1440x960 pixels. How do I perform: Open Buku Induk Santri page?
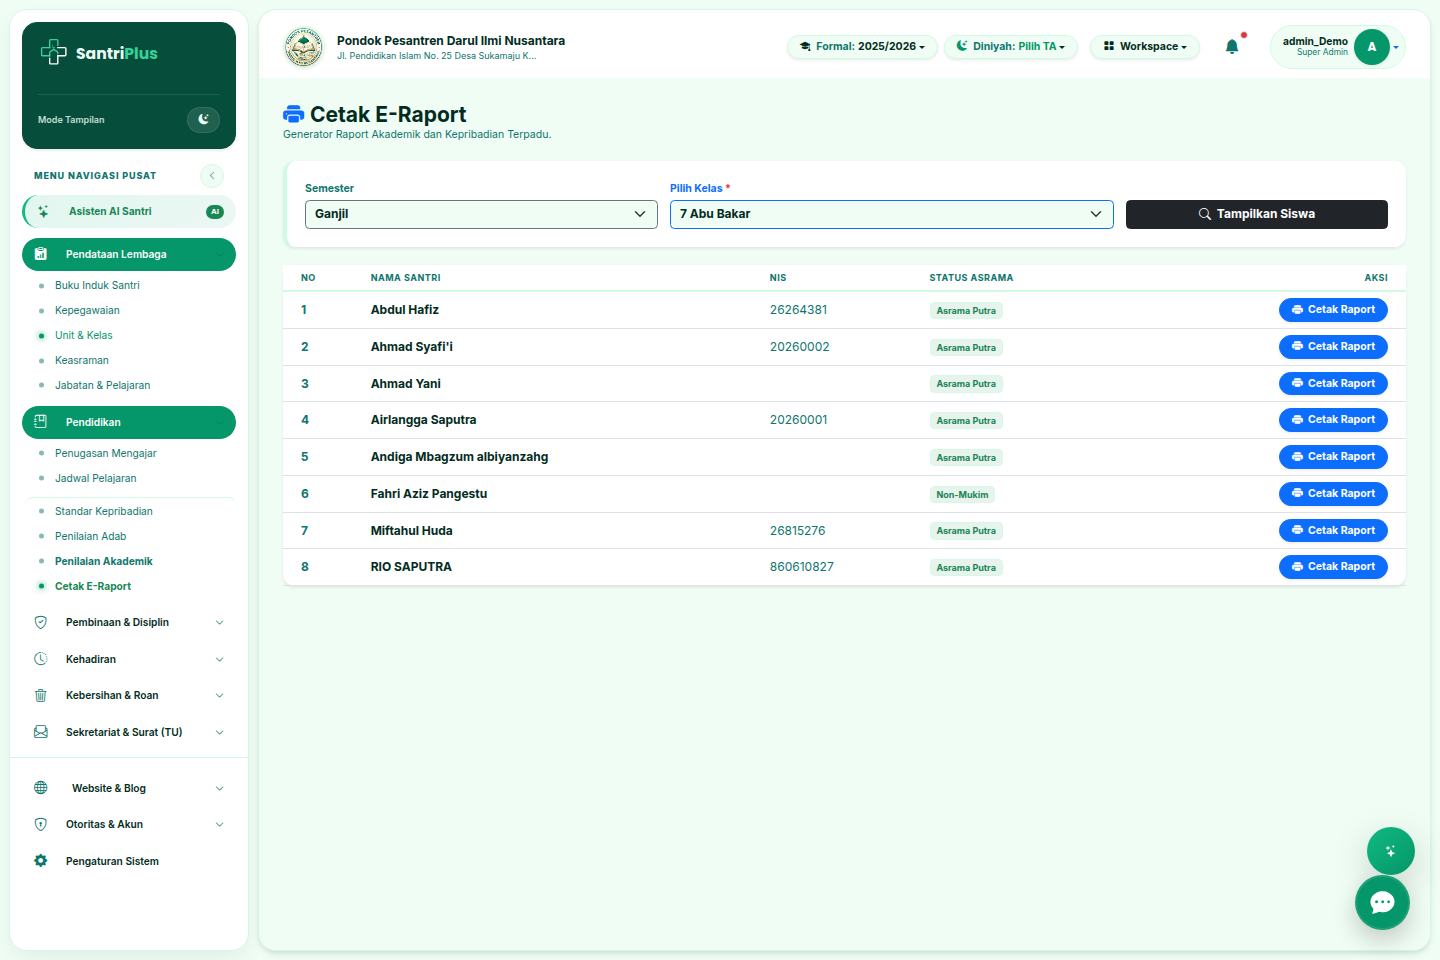coord(97,285)
